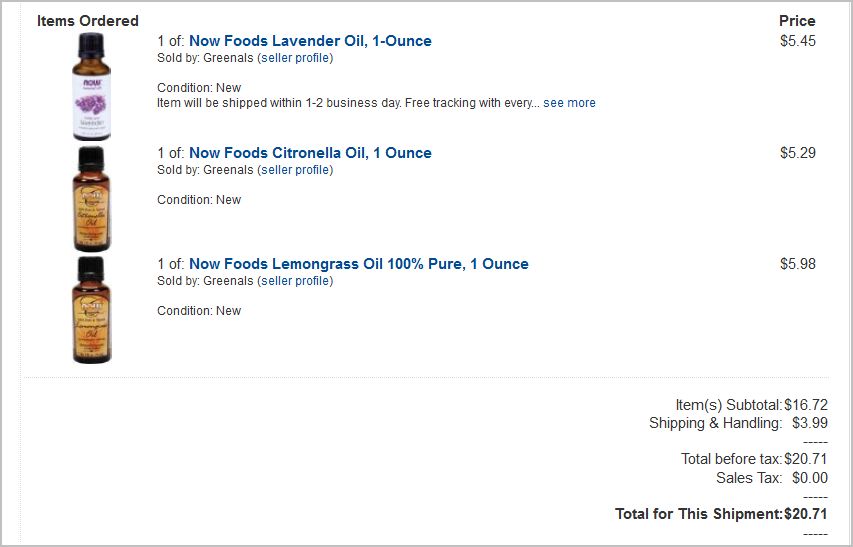
Task: Click the Item(s) Subtotal $16.72 amount
Action: (x=806, y=405)
